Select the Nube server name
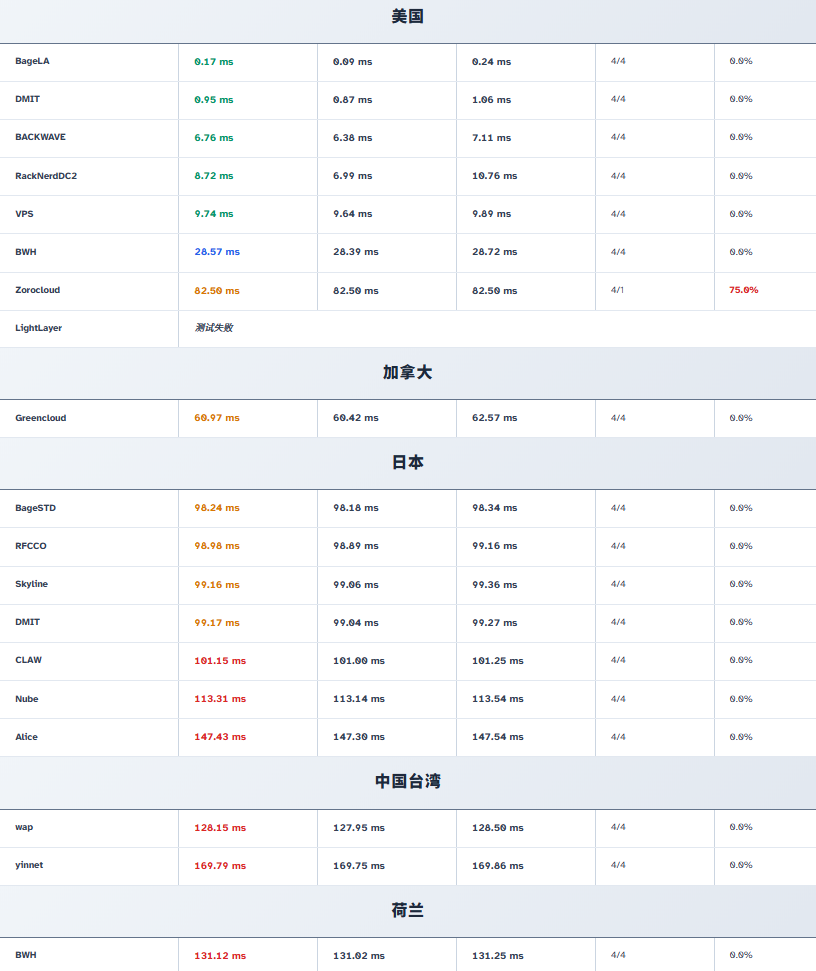Viewport: 816px width, 971px height. coord(26,699)
